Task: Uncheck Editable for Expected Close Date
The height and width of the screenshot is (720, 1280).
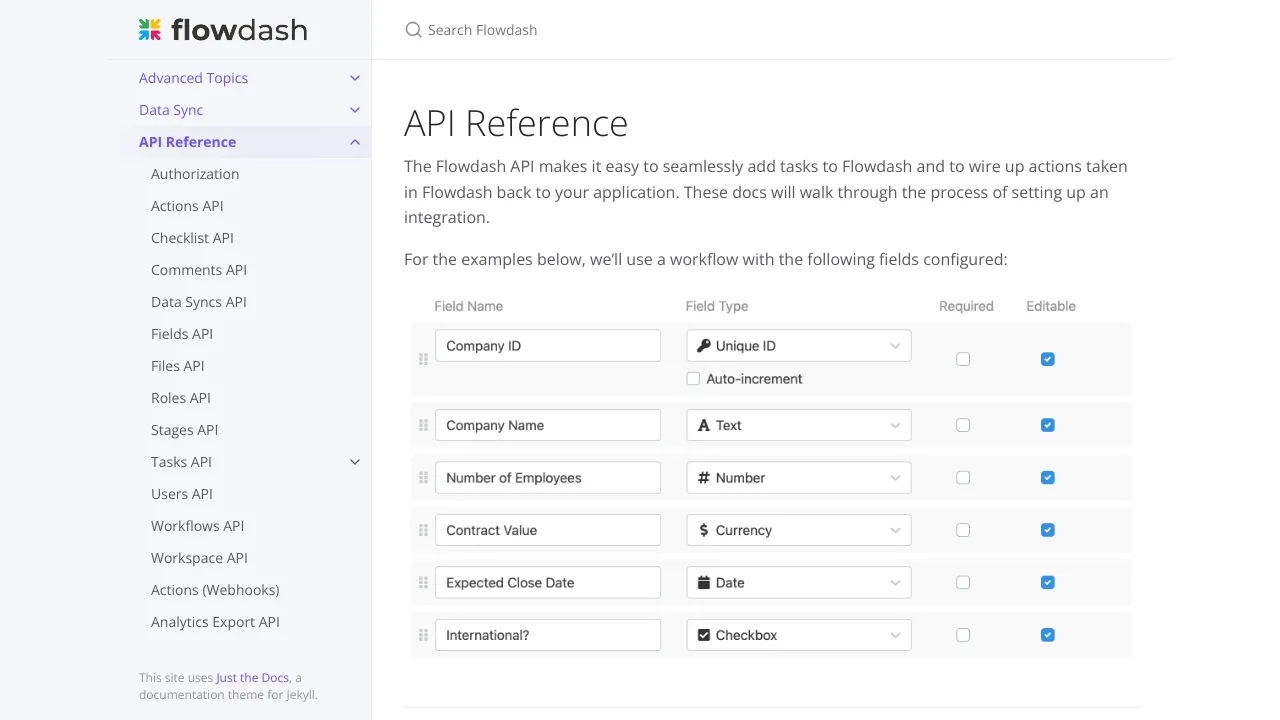Action: tap(1047, 583)
